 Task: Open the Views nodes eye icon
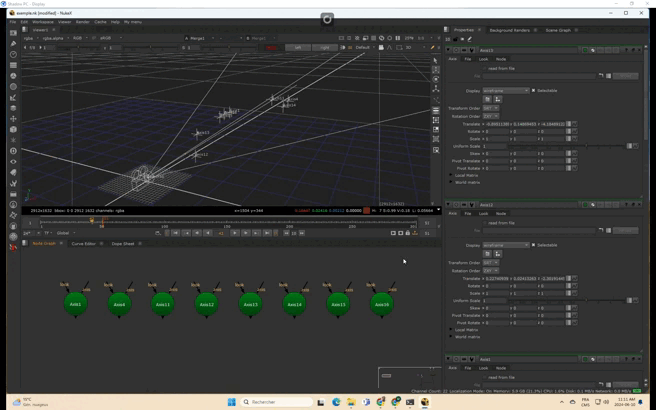[x=13, y=161]
